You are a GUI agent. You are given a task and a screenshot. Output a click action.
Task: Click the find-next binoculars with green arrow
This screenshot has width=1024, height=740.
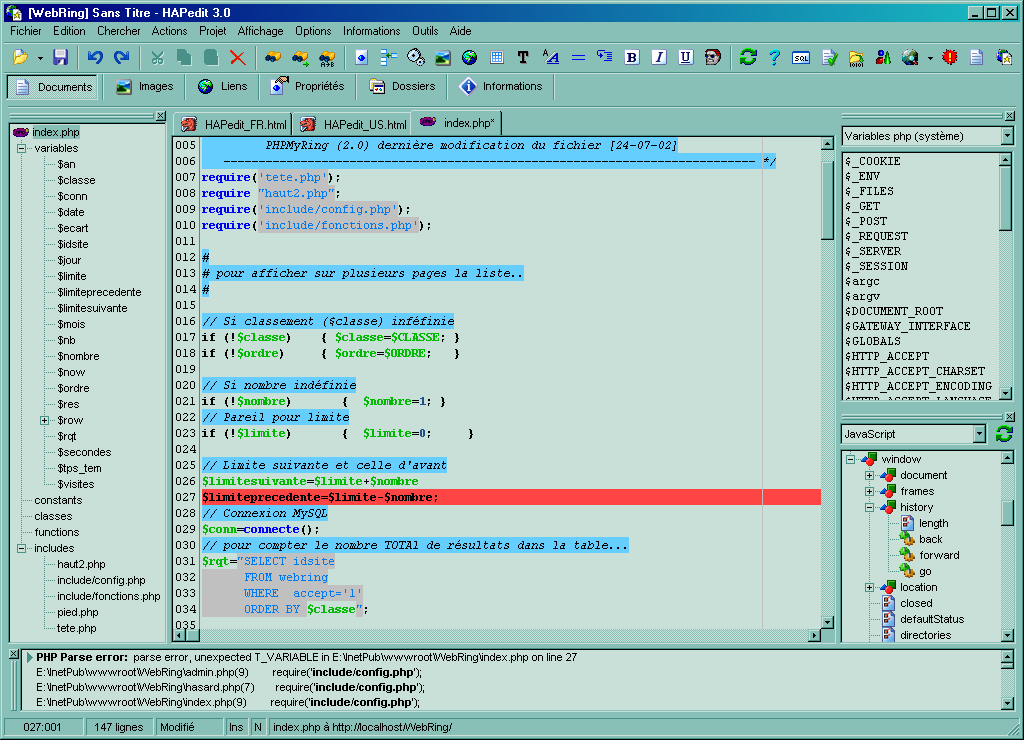(300, 57)
